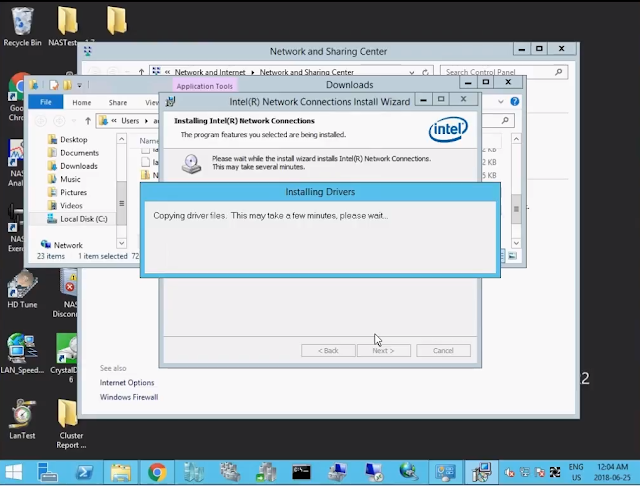Click Network and Internet breadcrumb

click(x=210, y=72)
